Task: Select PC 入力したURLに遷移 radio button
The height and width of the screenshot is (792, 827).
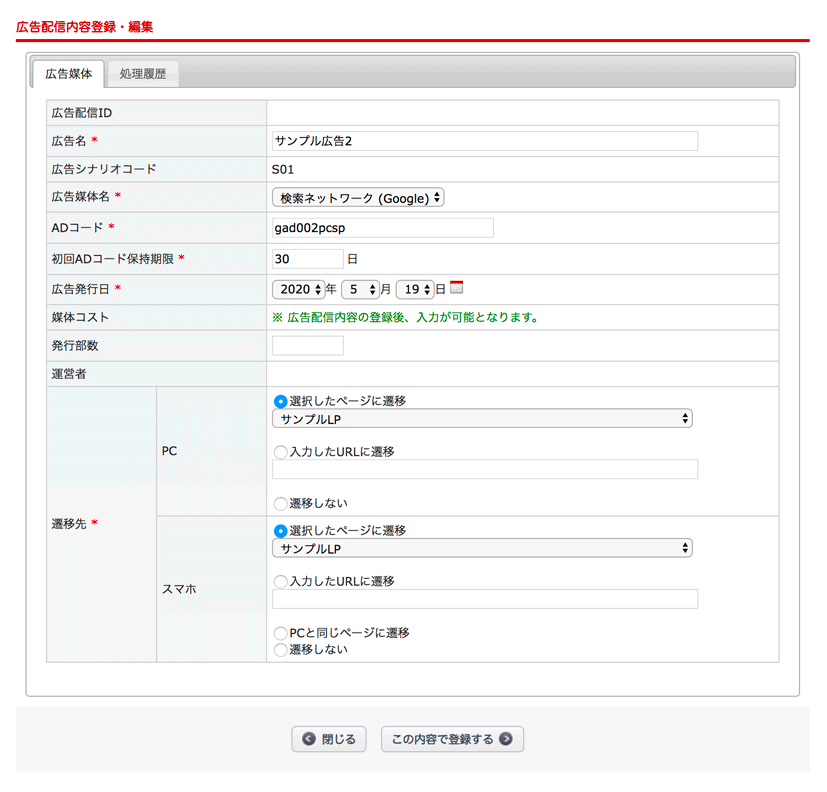Action: pos(280,452)
